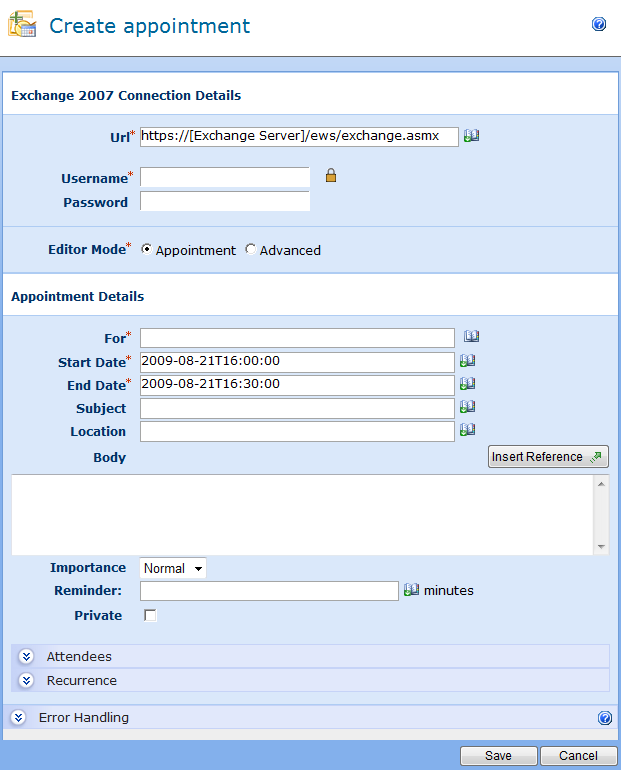
Task: Click the reference icon beside Location field
Action: click(x=467, y=431)
